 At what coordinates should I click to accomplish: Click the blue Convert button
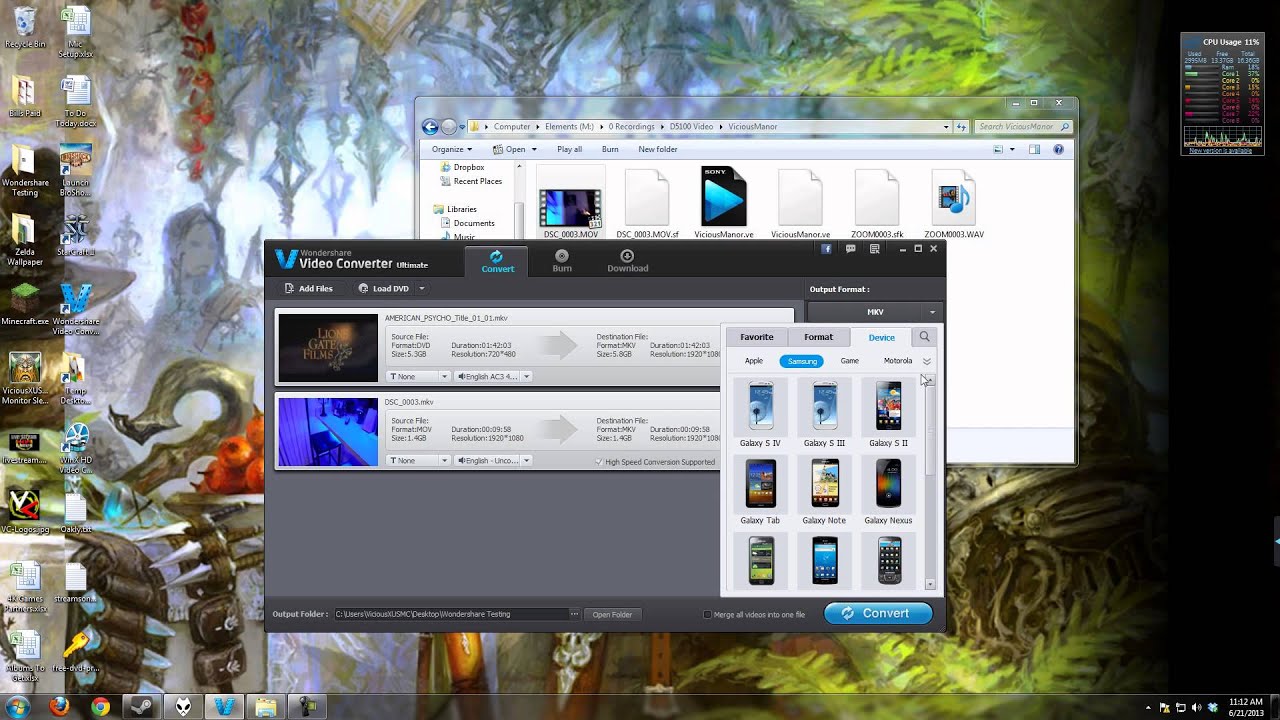click(878, 613)
